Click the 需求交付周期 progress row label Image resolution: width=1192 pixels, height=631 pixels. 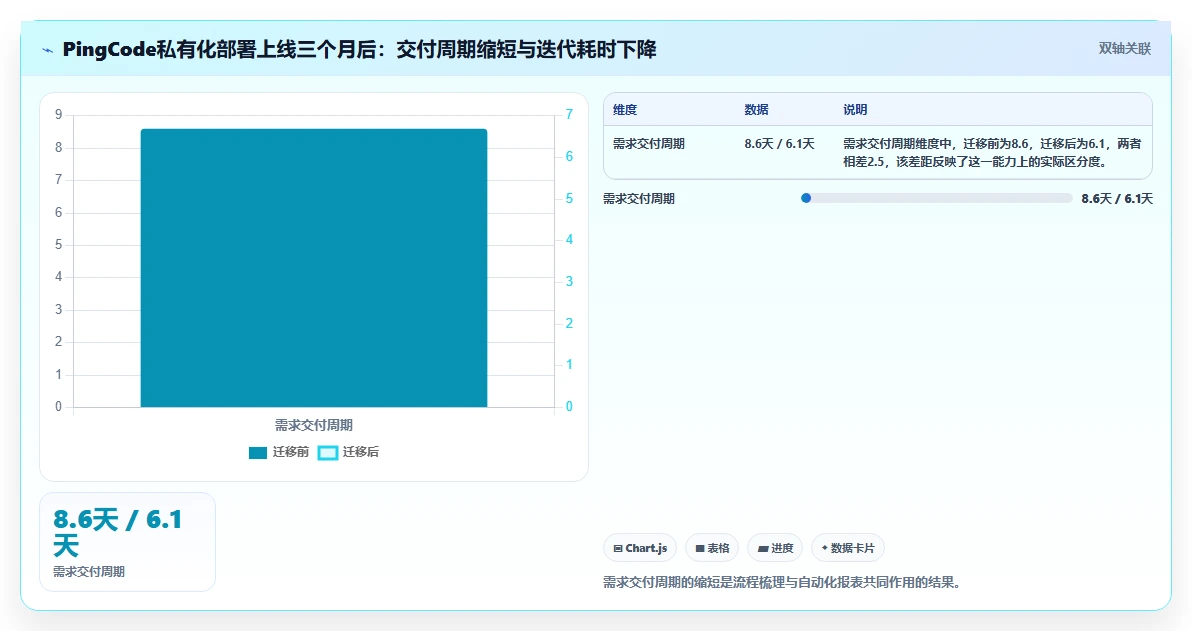pyautogui.click(x=639, y=198)
